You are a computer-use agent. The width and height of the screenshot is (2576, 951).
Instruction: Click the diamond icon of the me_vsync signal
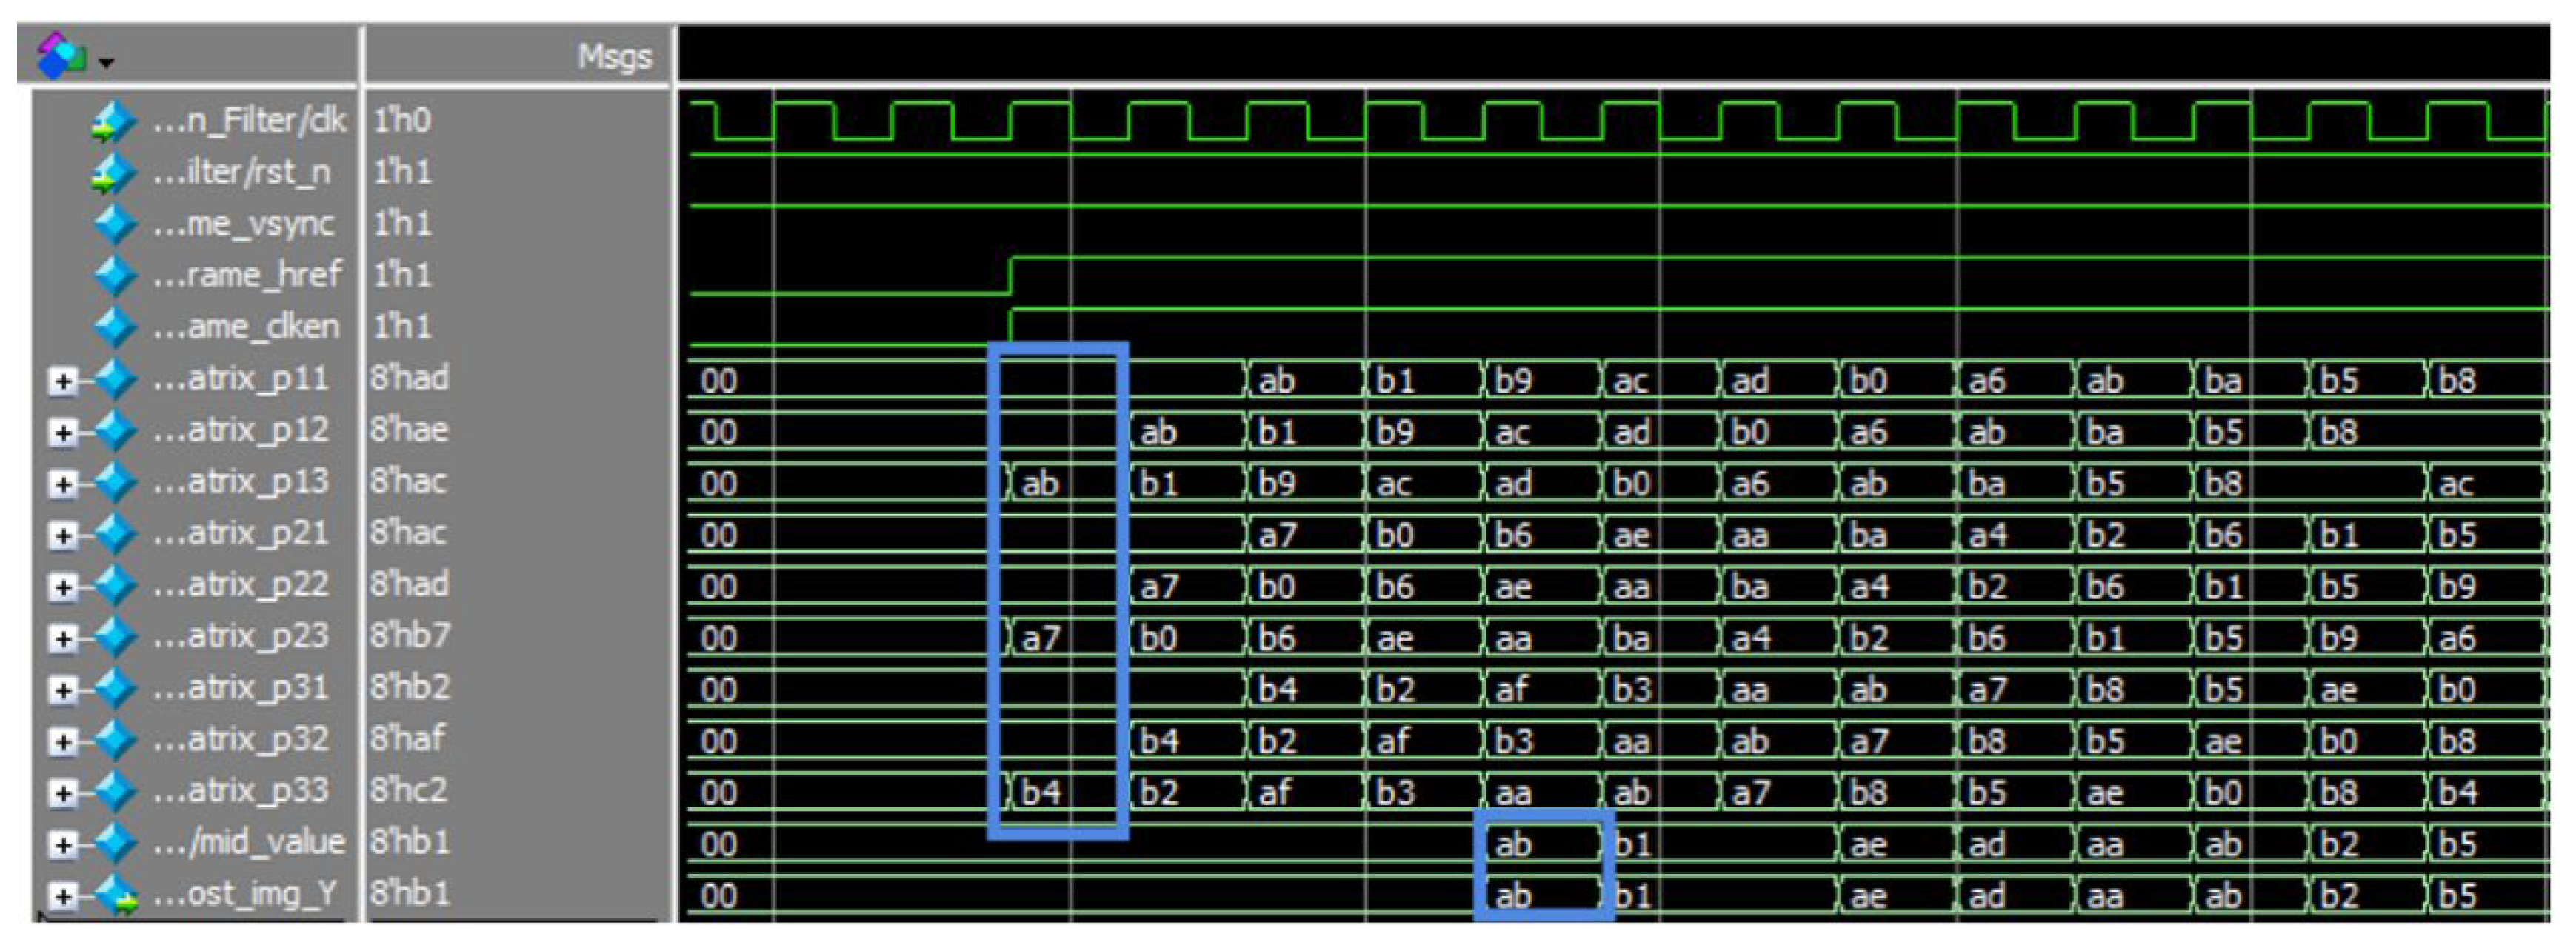pyautogui.click(x=114, y=224)
